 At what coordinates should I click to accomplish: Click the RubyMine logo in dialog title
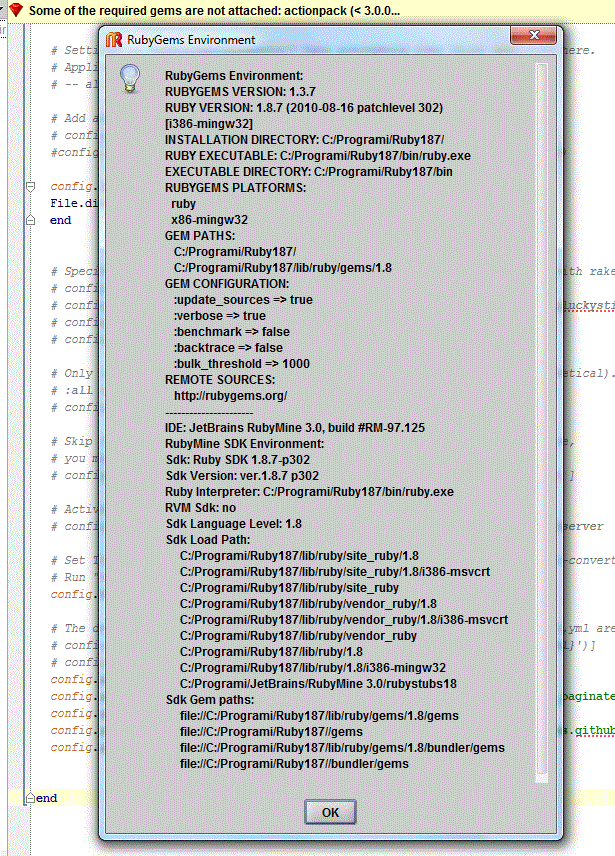point(114,40)
